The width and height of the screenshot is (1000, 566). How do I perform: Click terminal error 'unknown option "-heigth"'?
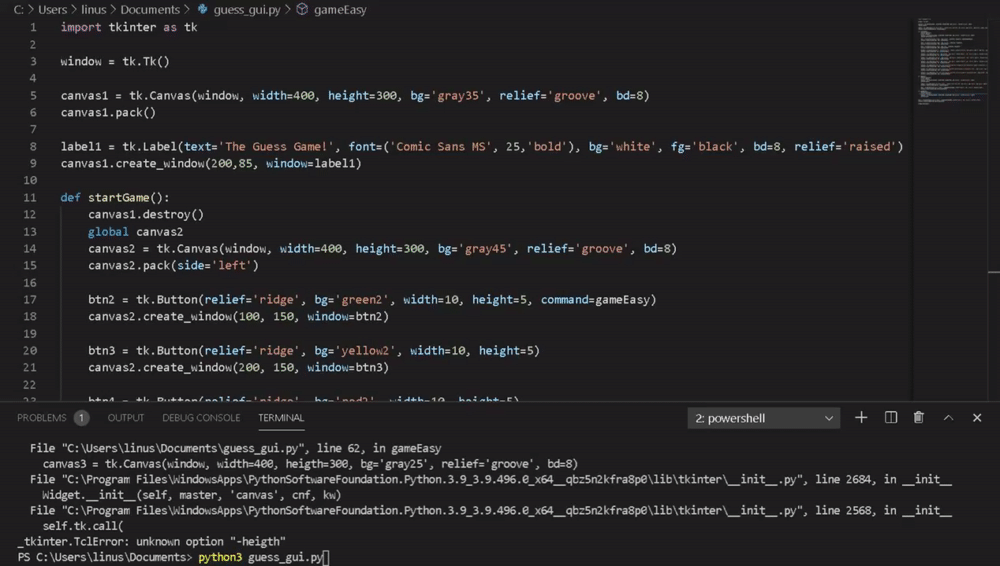click(x=210, y=542)
